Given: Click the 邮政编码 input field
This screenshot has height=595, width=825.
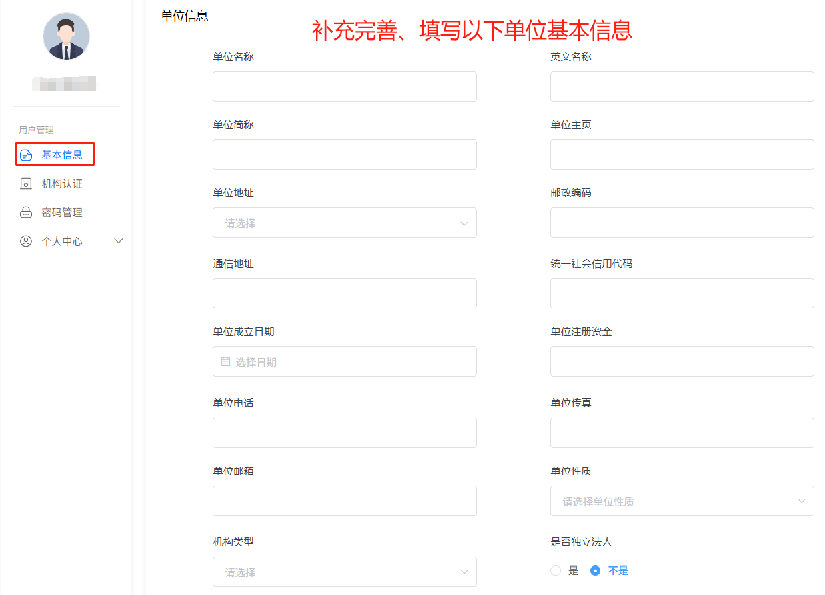Looking at the screenshot, I should [x=681, y=222].
